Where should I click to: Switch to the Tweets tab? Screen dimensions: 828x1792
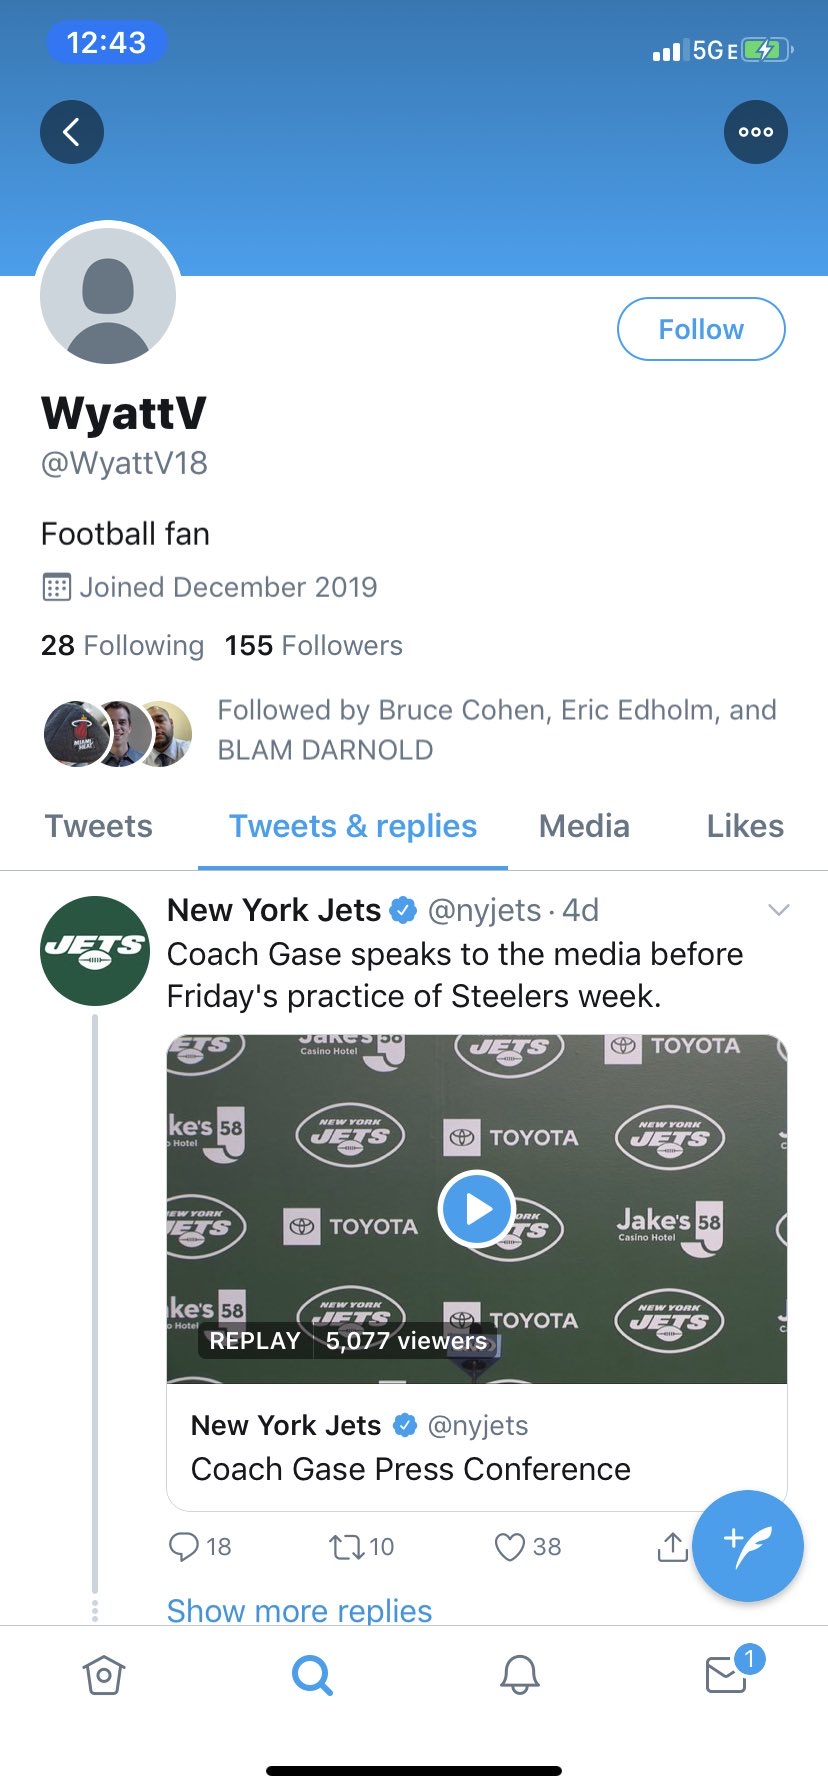[98, 826]
